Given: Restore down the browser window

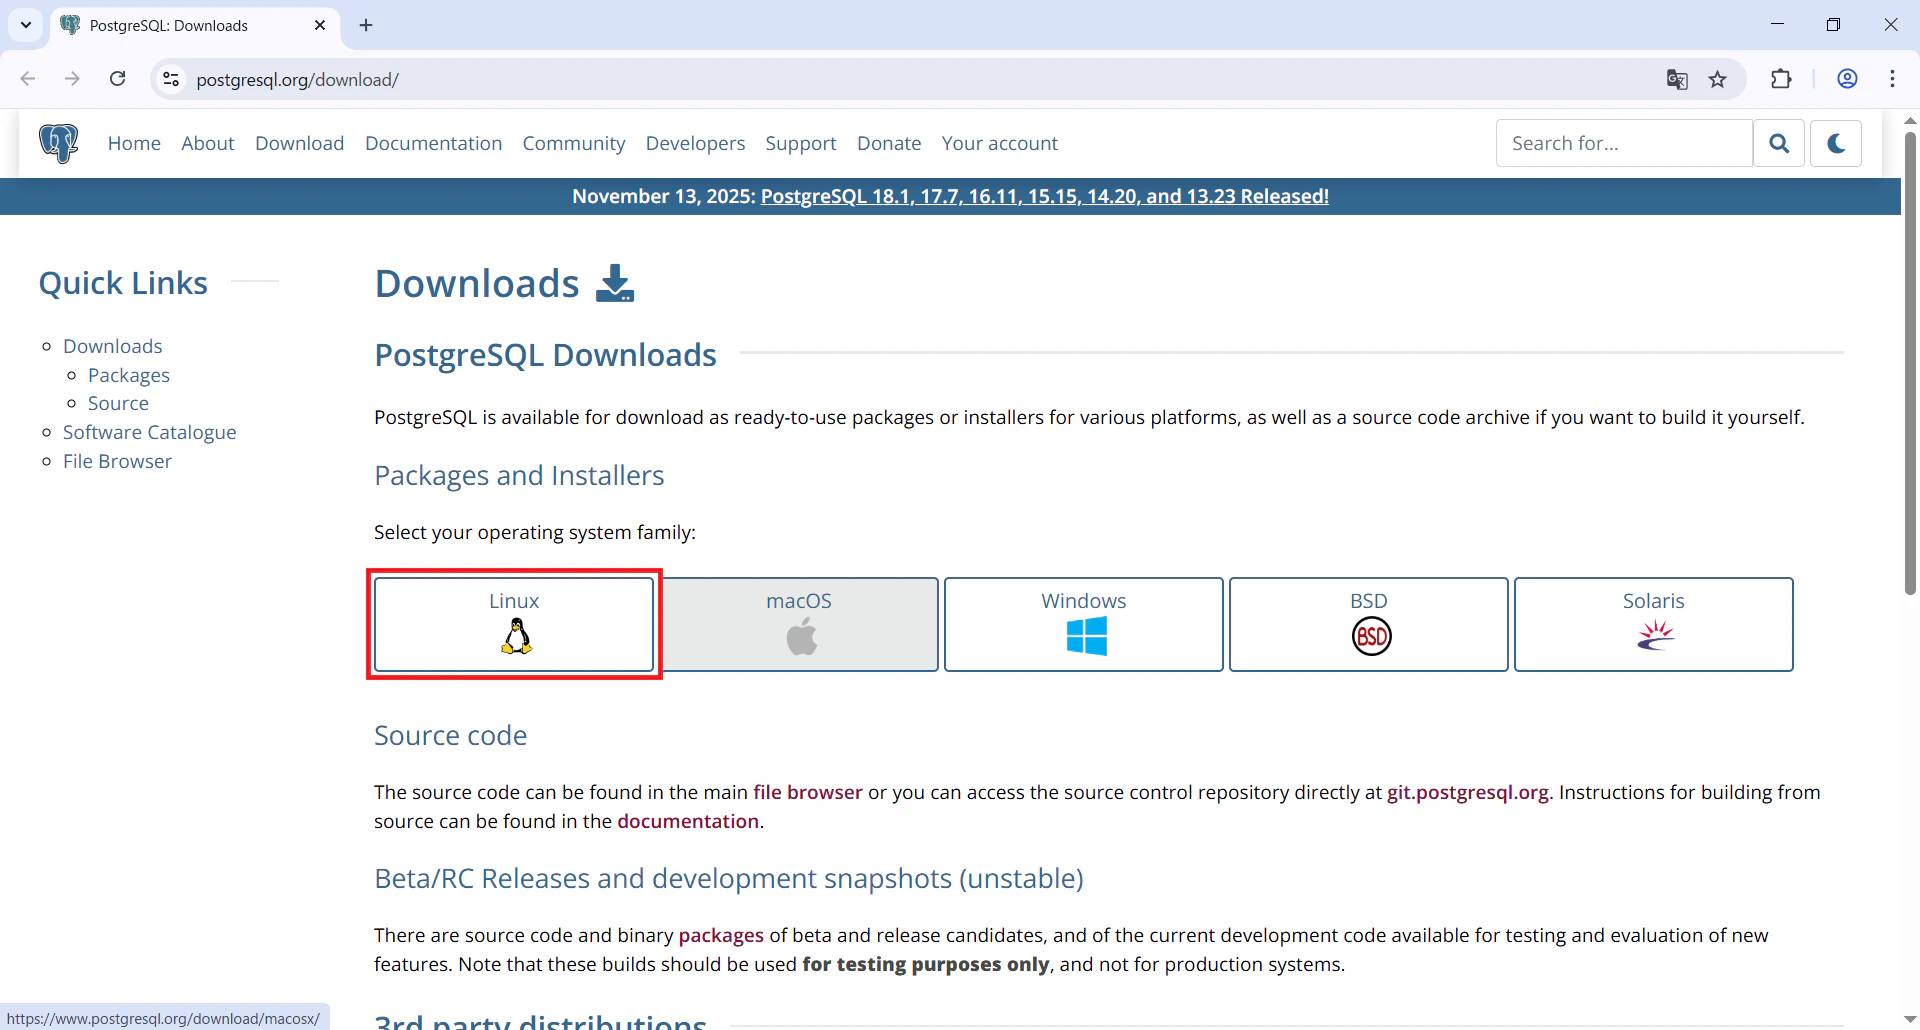Looking at the screenshot, I should click(1833, 24).
